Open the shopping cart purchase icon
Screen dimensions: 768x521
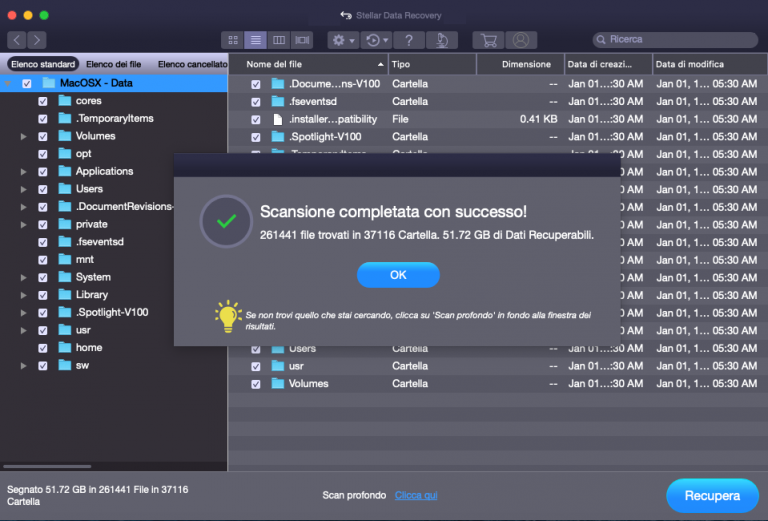tap(488, 40)
